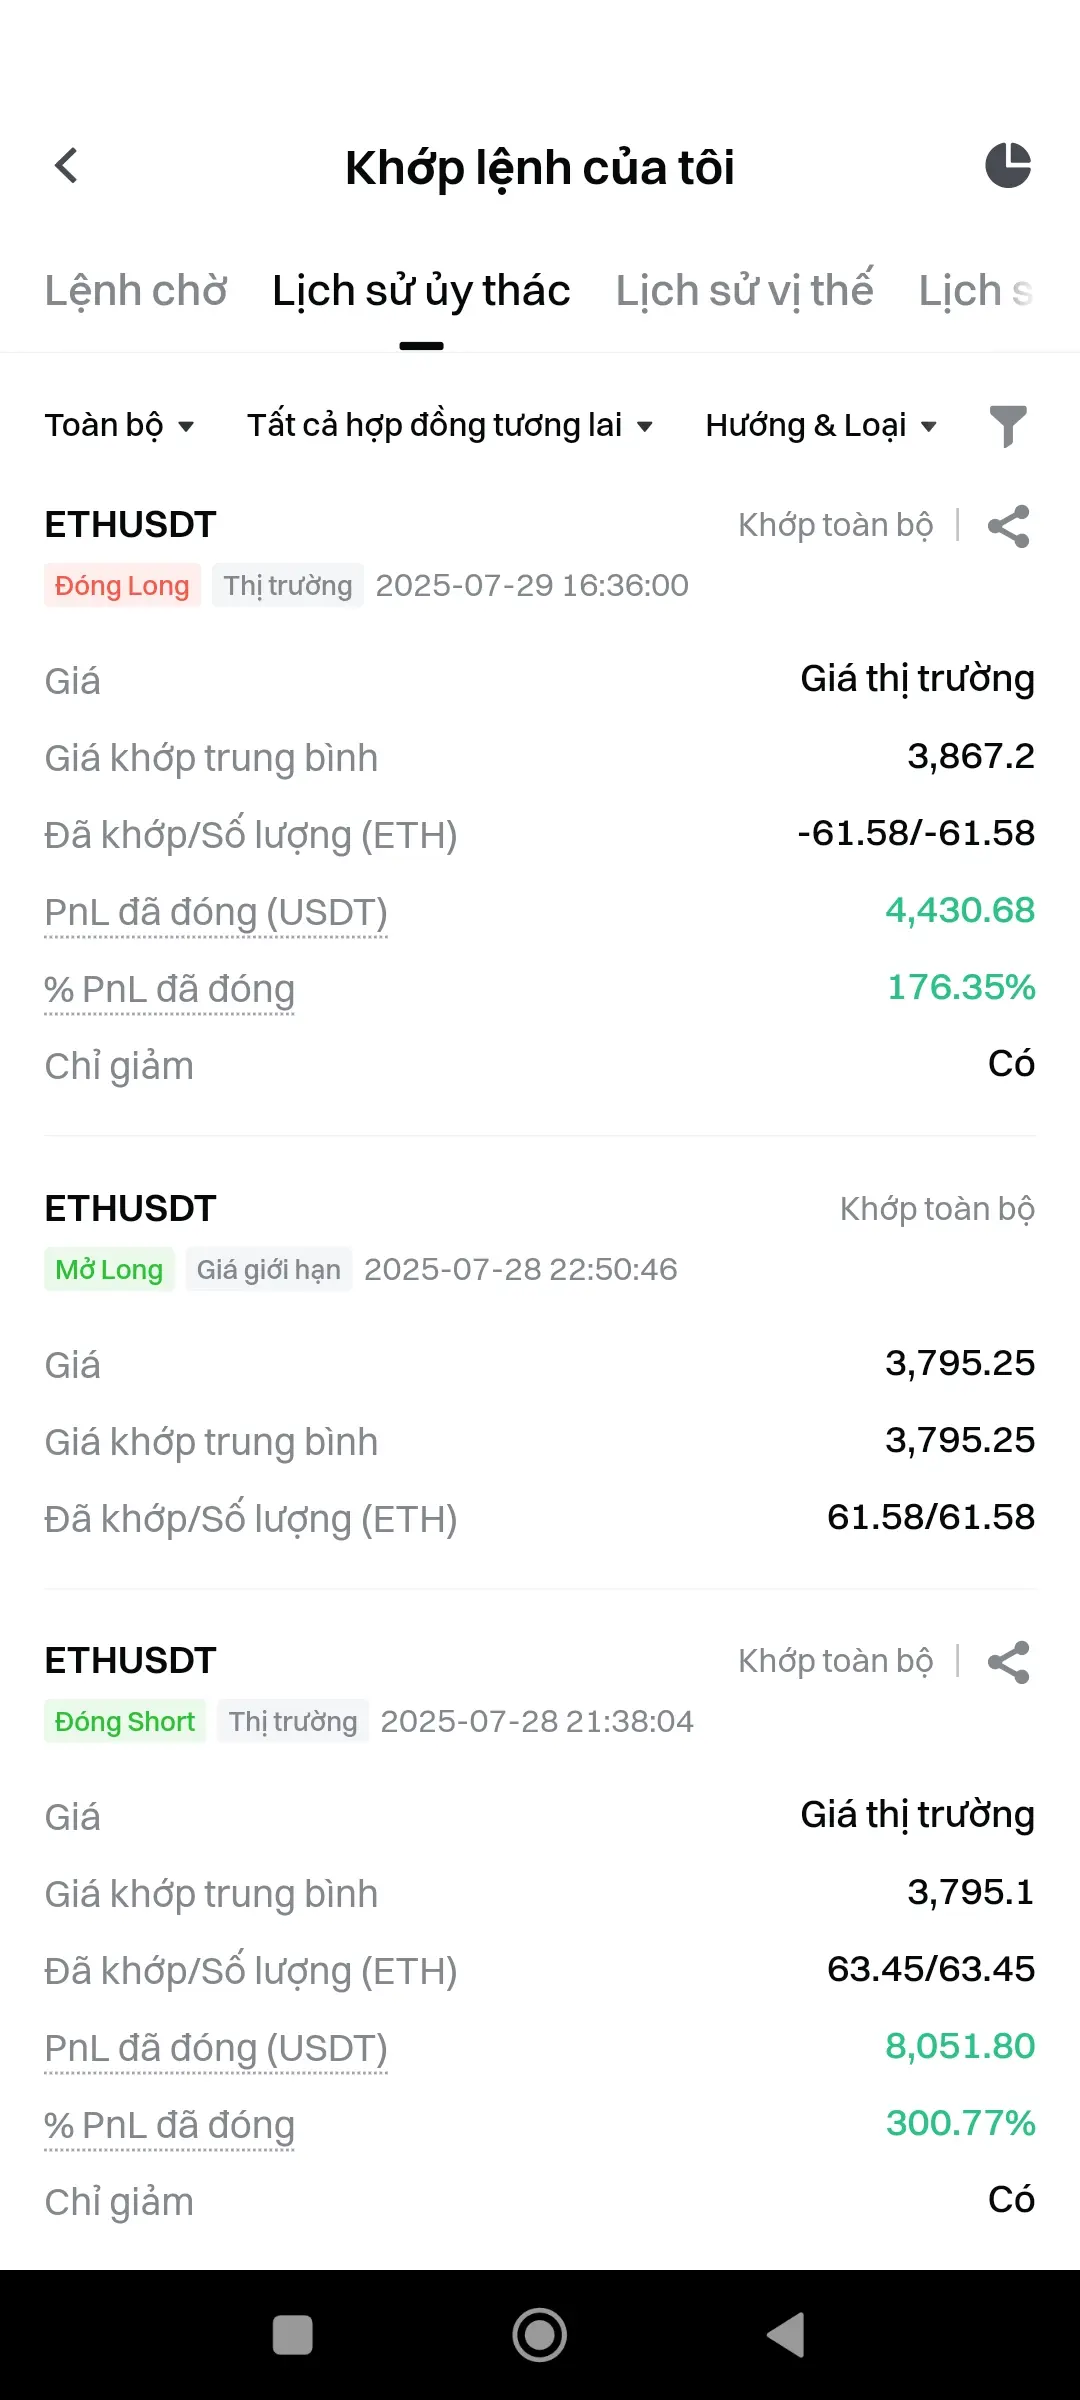The width and height of the screenshot is (1080, 2400).
Task: Share the Đóng Long ETHUSDT order
Action: [x=1008, y=526]
